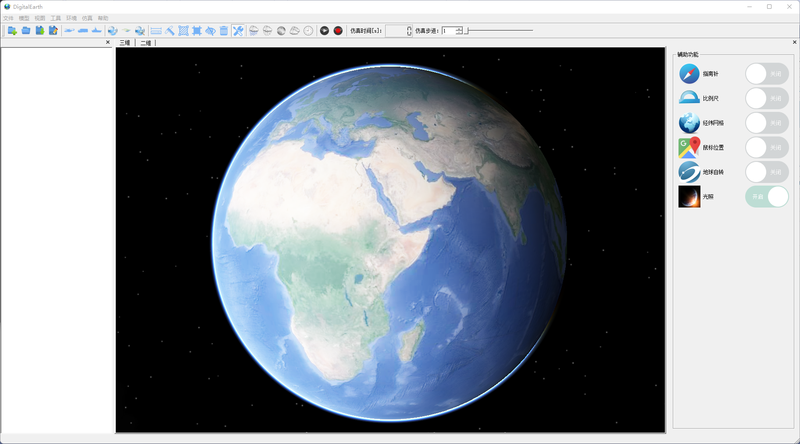This screenshot has height=444, width=800.
Task: Select the airplane model icon
Action: [69, 31]
